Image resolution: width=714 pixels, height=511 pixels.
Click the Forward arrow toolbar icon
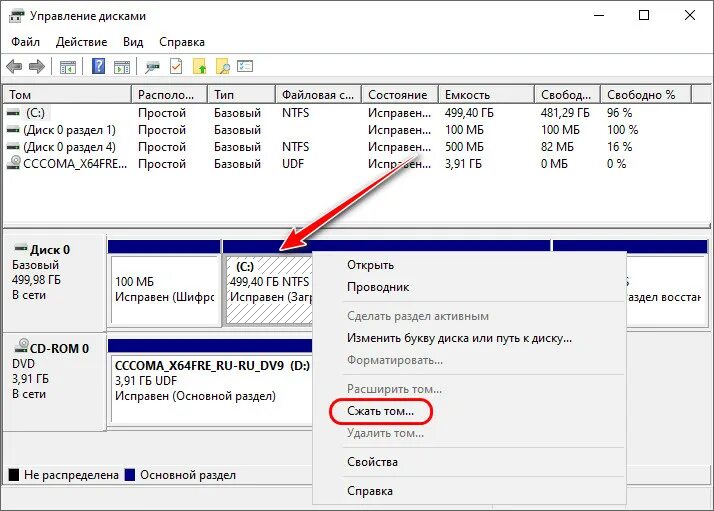tap(37, 66)
